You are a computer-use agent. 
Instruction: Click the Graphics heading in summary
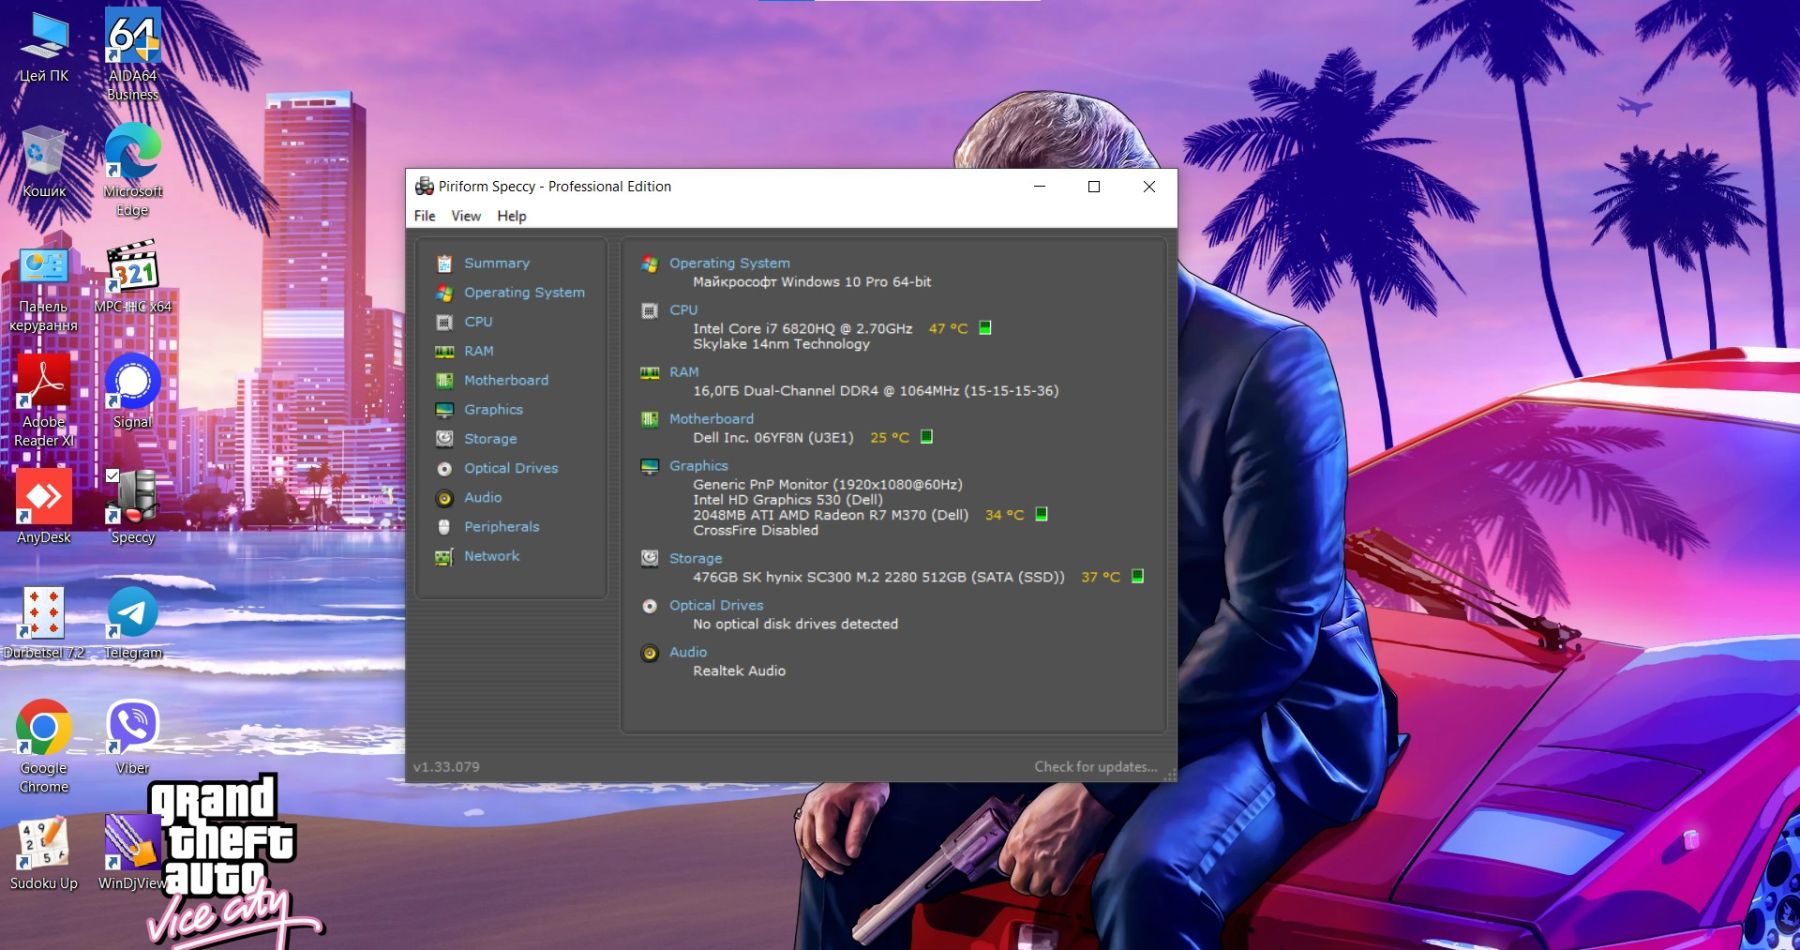click(x=698, y=465)
